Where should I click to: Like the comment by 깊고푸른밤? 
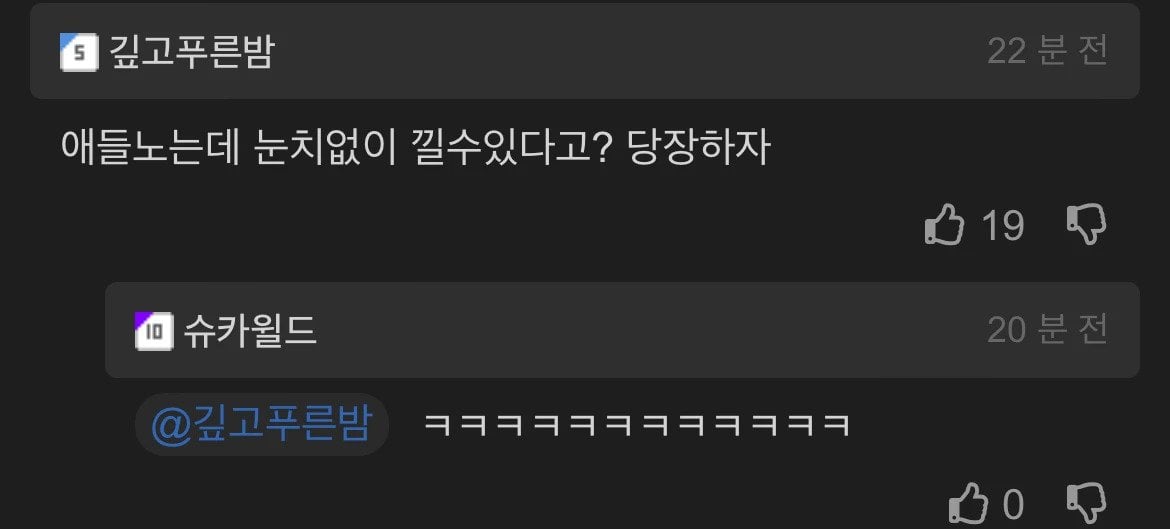point(945,225)
